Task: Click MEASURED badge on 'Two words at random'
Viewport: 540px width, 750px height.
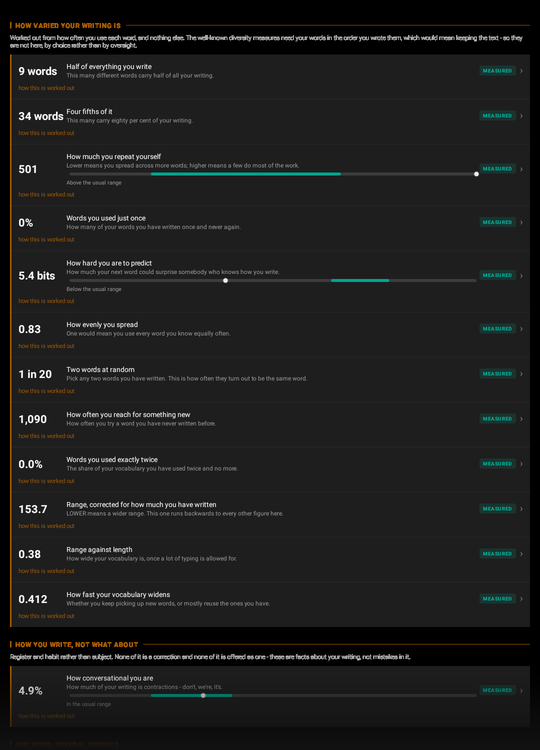Action: [x=497, y=374]
